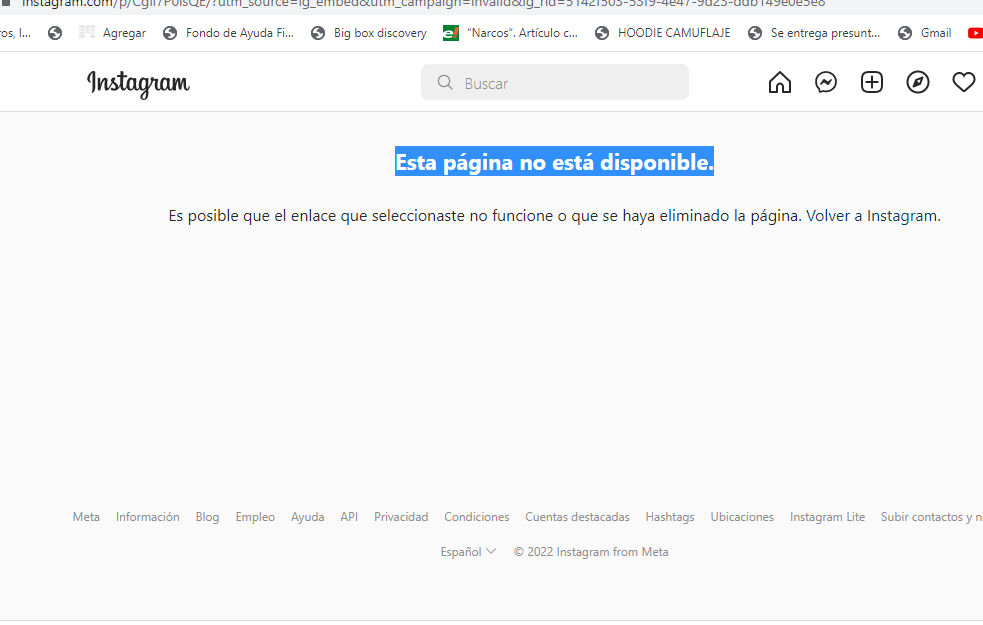This screenshot has width=983, height=625.
Task: Open the "Narcos". Artículo bookmark
Action: (x=511, y=33)
